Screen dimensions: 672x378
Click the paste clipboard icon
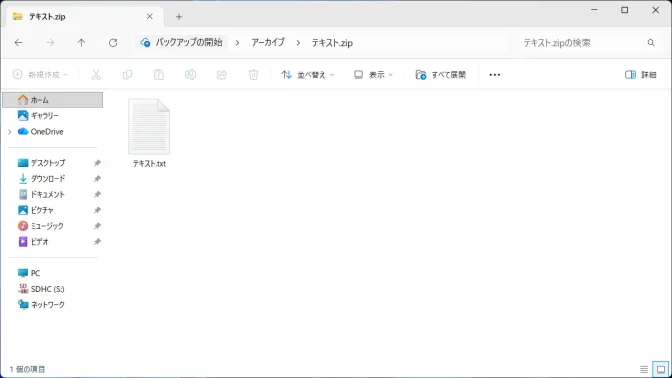159,75
